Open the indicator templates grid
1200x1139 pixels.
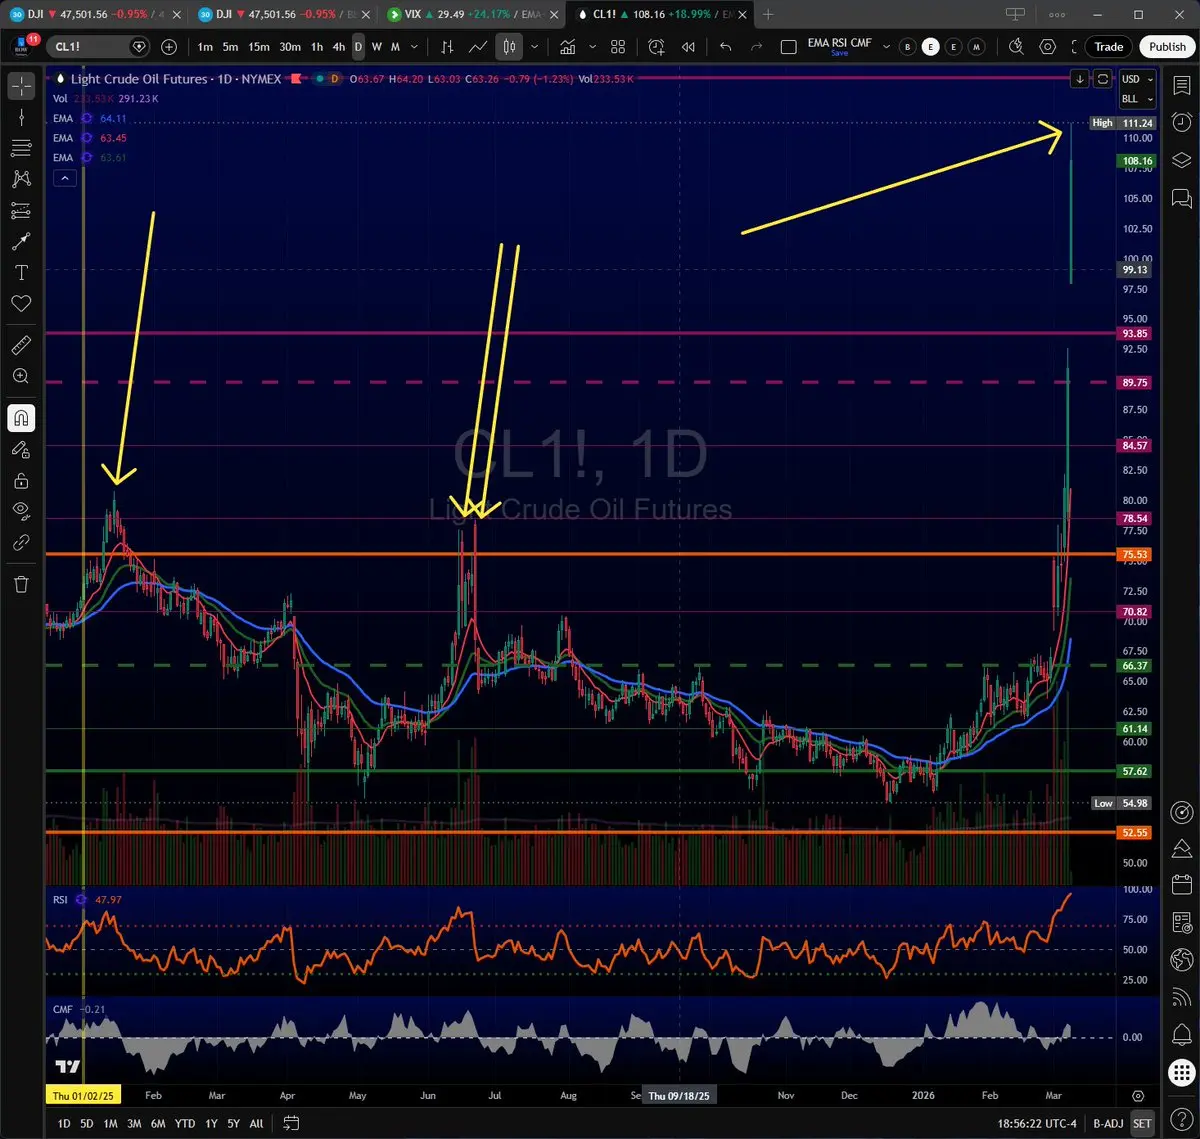[618, 47]
